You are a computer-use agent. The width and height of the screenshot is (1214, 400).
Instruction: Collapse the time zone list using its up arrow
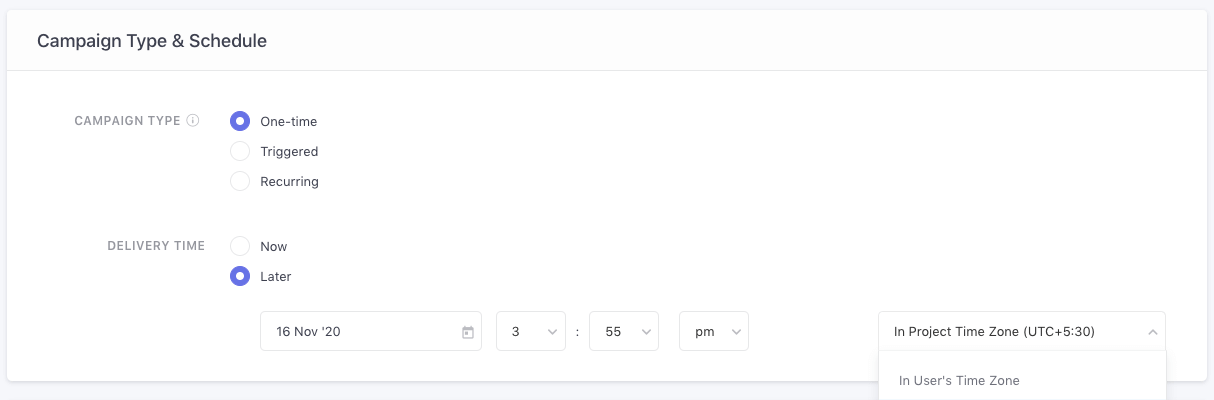(1152, 332)
